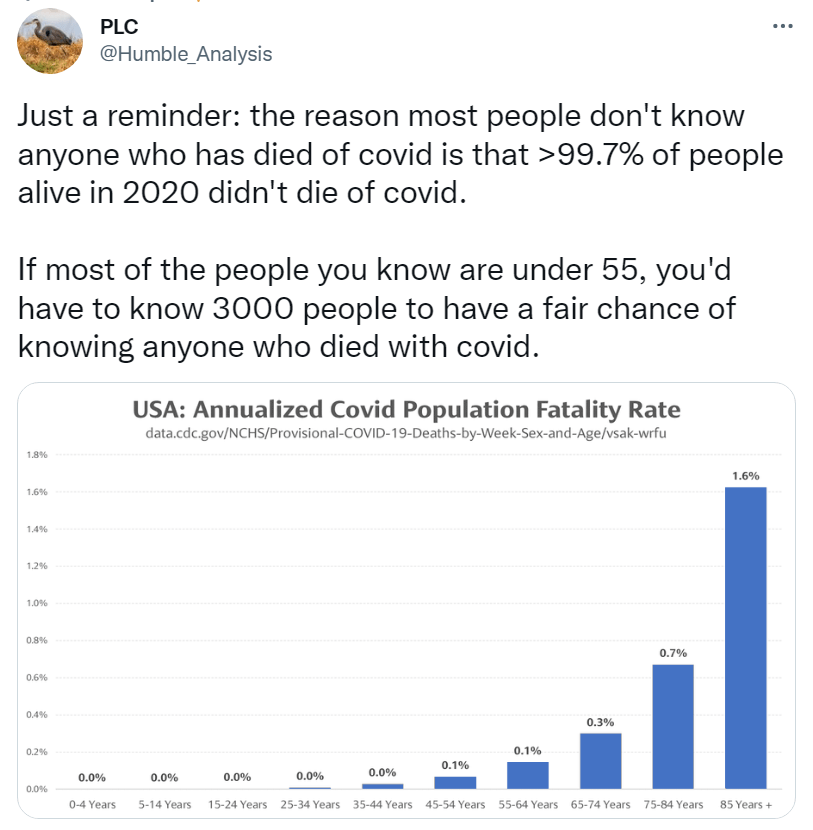This screenshot has height=830, width=813.
Task: Click the 1.6% value label
Action: tap(745, 475)
